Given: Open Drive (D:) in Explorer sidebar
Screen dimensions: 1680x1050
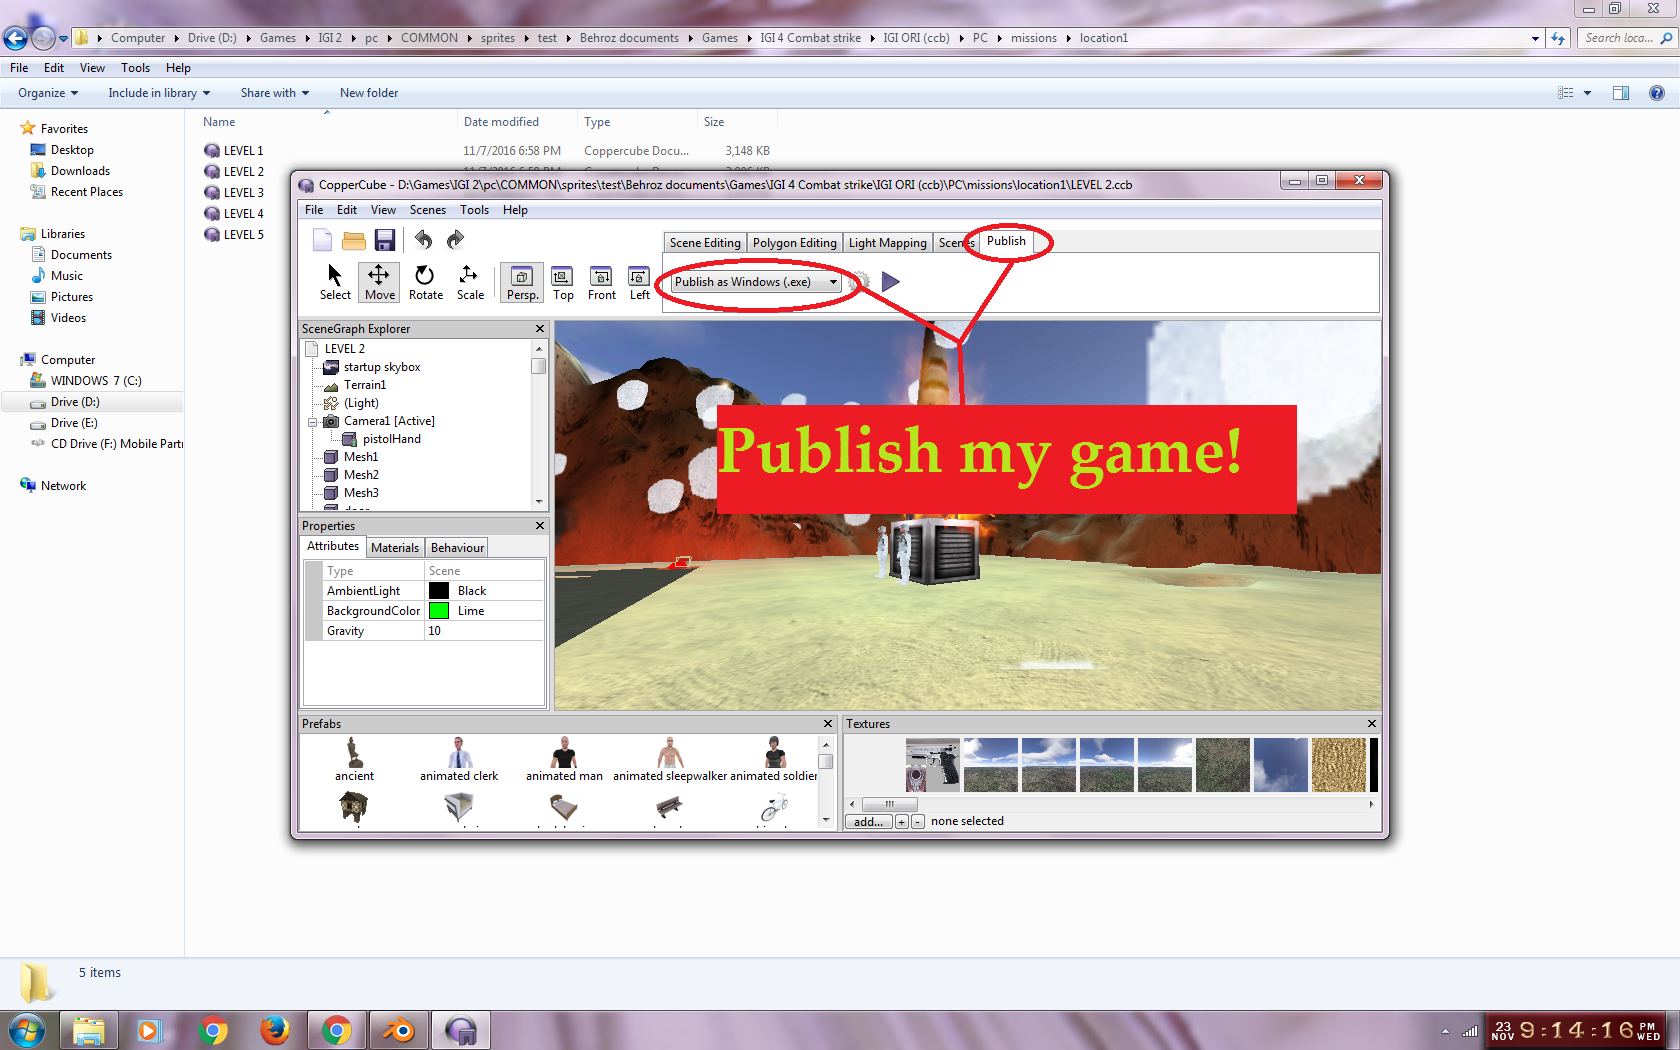Looking at the screenshot, I should [x=75, y=402].
